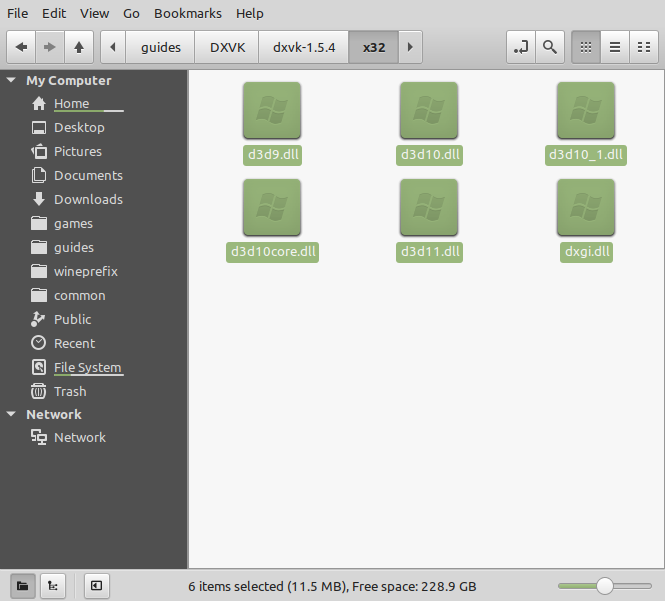Jump to the DXVK path segment

[227, 47]
